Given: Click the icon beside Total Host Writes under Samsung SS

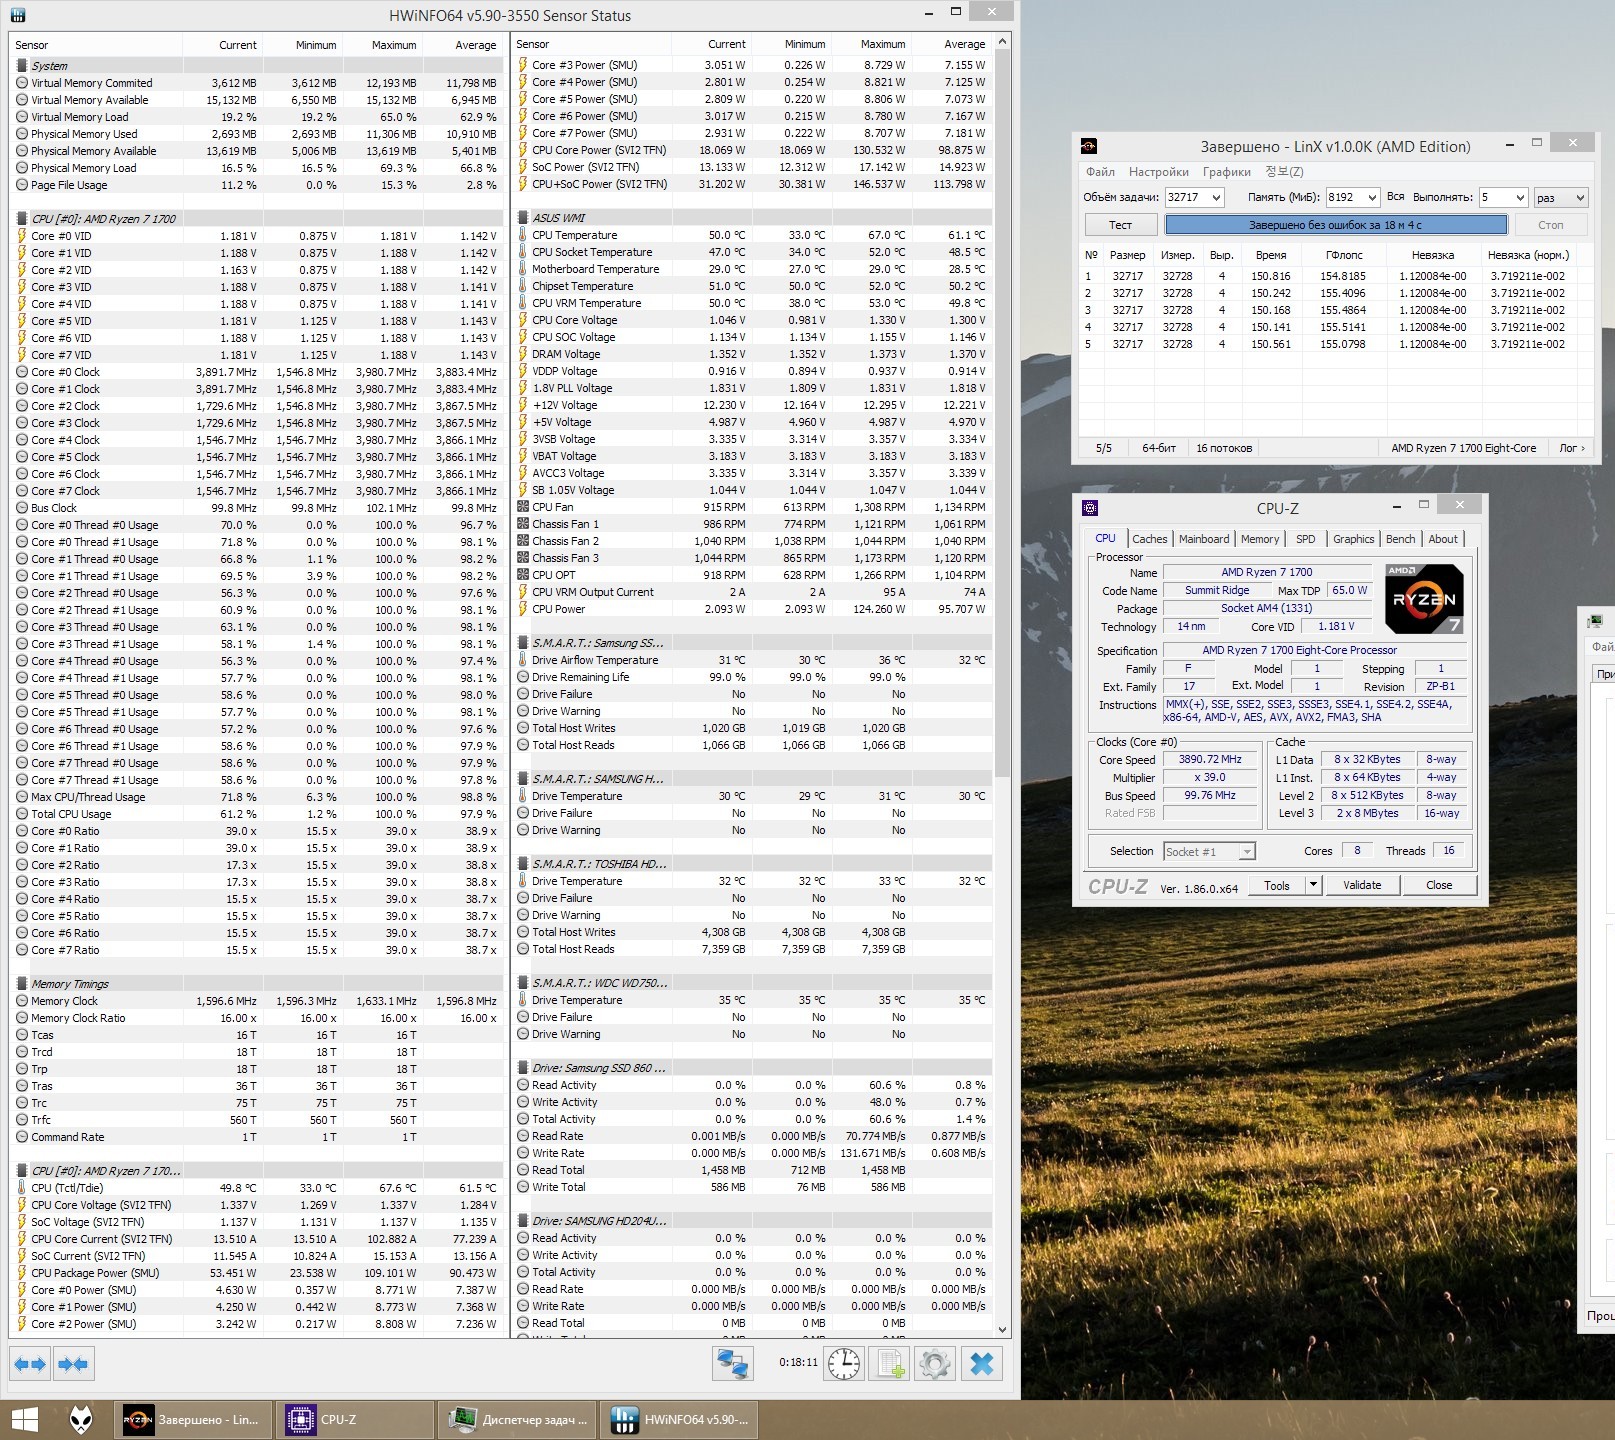Looking at the screenshot, I should click(x=523, y=728).
